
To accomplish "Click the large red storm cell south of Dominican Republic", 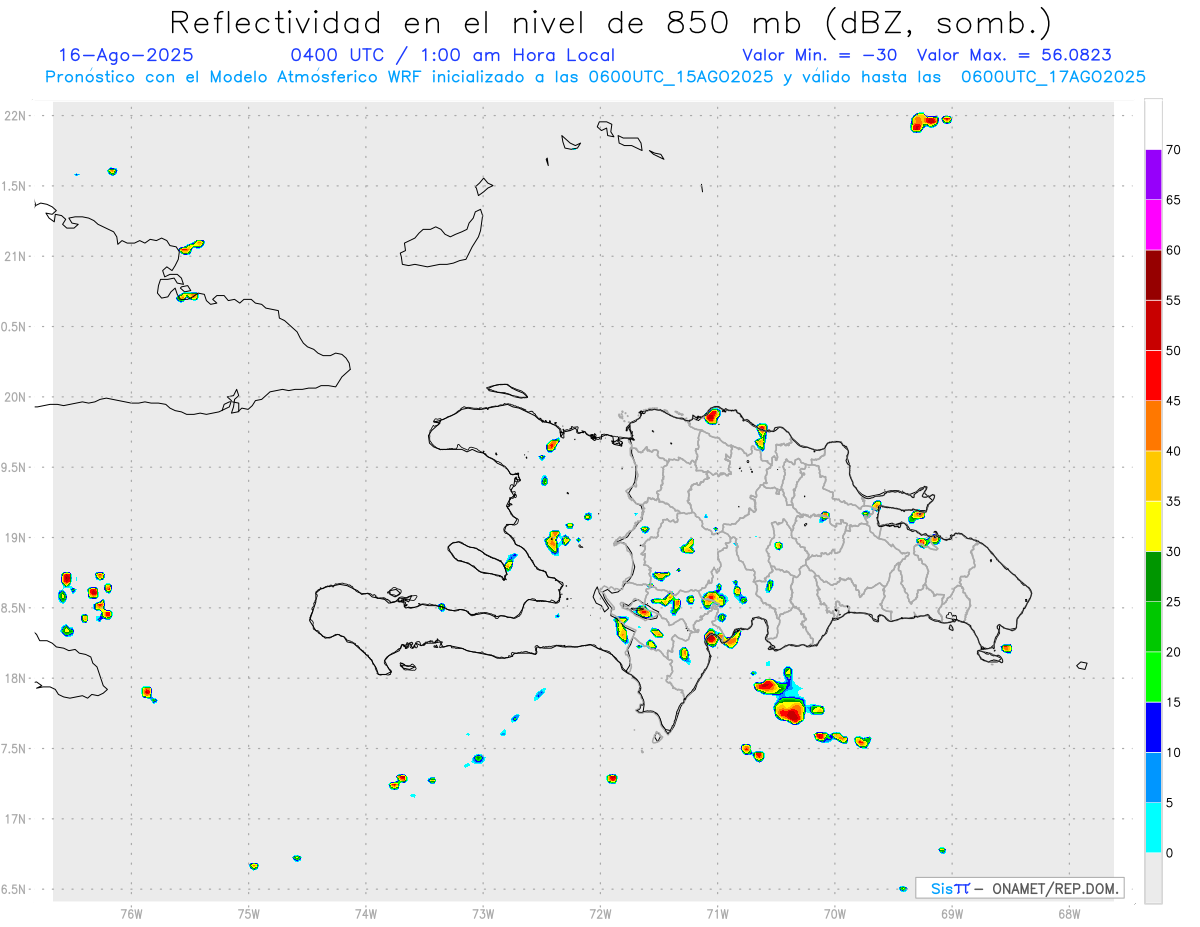I will coord(789,711).
